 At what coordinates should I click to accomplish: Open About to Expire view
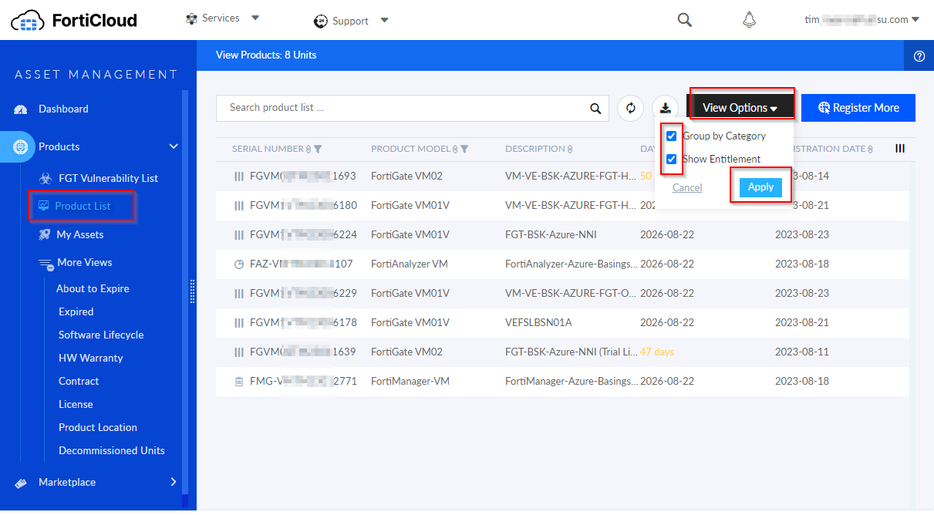click(x=92, y=288)
